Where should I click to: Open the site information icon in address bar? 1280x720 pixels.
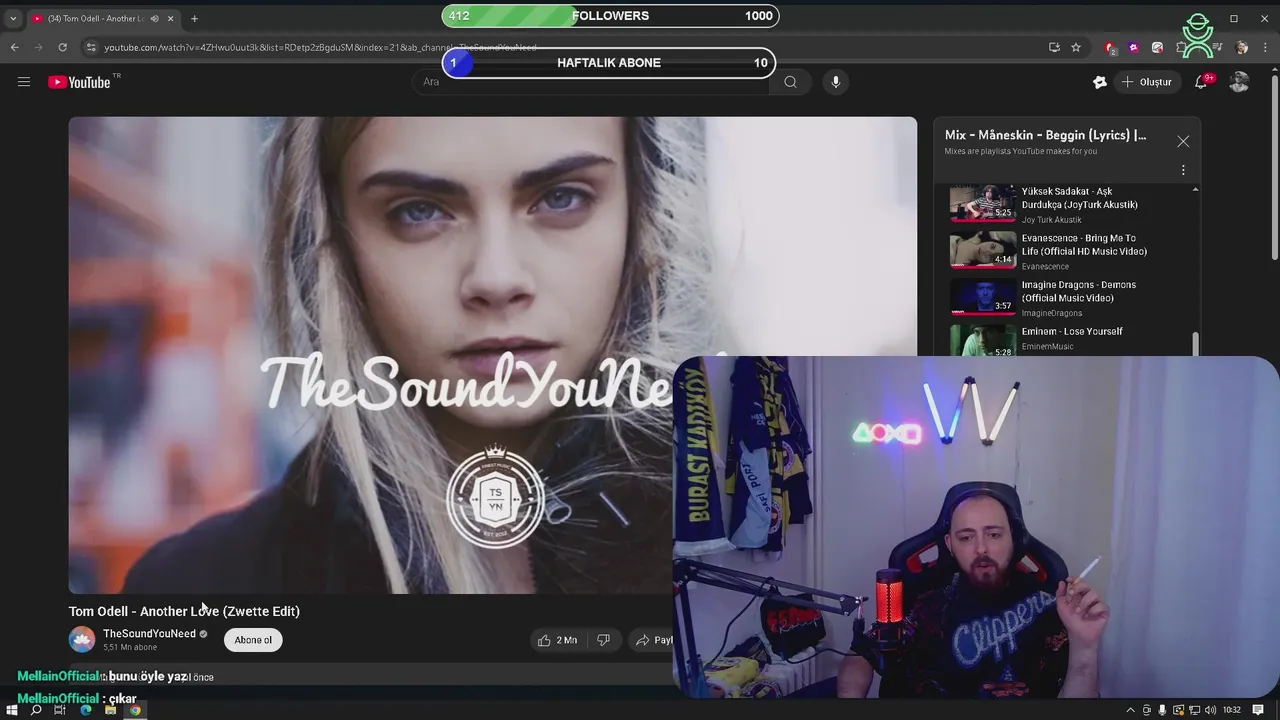click(x=91, y=47)
